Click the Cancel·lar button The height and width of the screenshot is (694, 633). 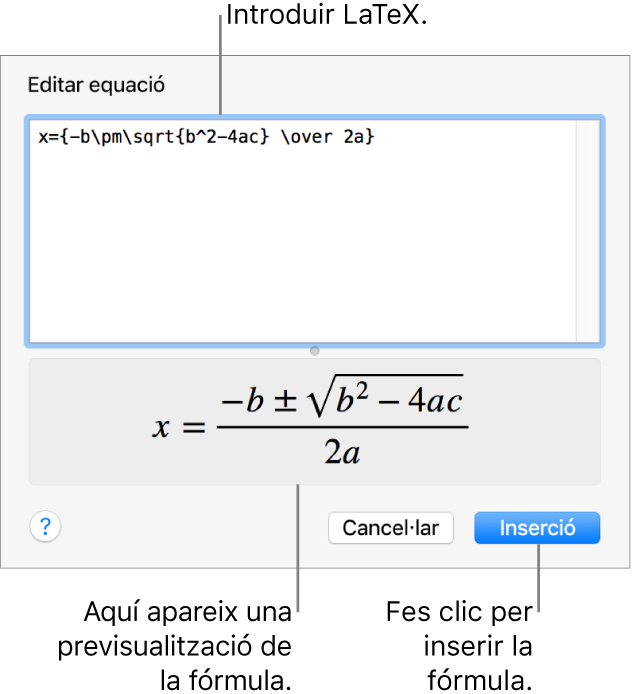tap(390, 528)
